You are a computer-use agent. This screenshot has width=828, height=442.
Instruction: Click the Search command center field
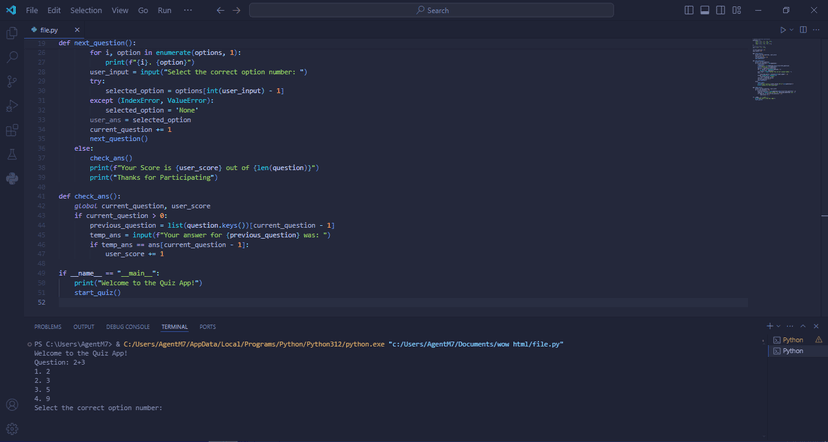pos(431,10)
